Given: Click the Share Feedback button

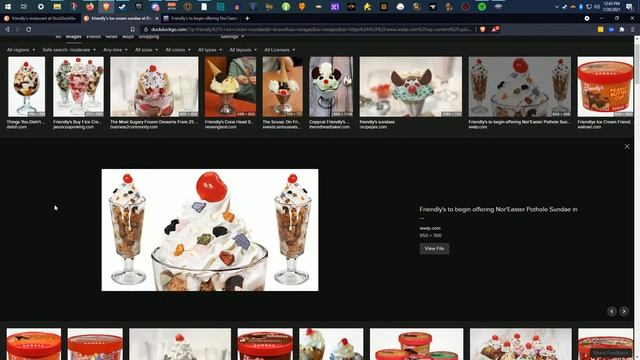Looking at the screenshot, I should (x=611, y=353).
